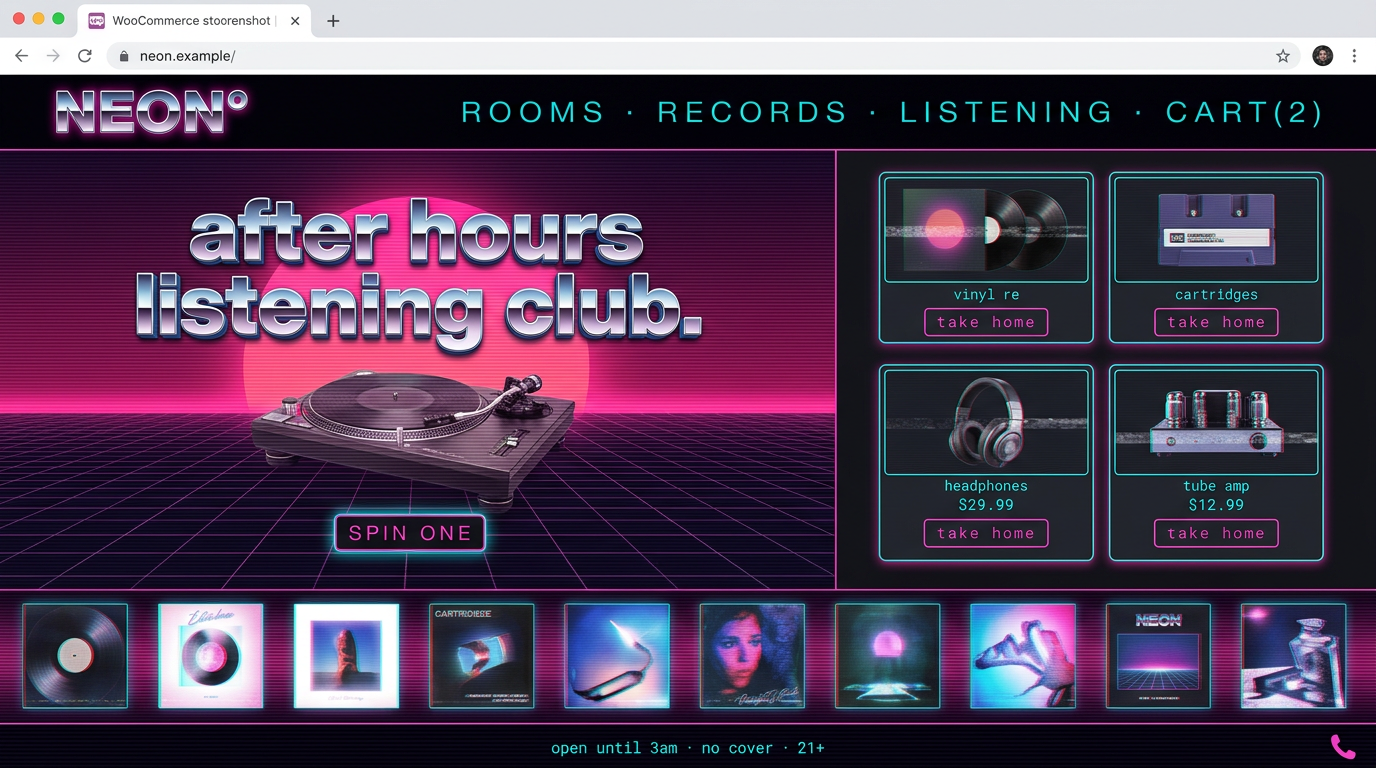
Task: Open the browser profile avatar
Action: tap(1322, 56)
